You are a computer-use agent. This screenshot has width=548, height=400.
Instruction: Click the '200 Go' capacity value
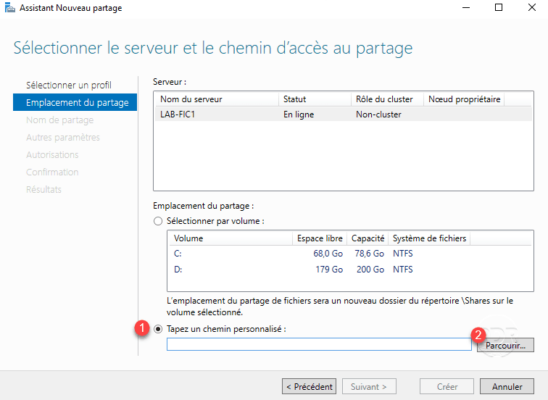click(x=370, y=270)
